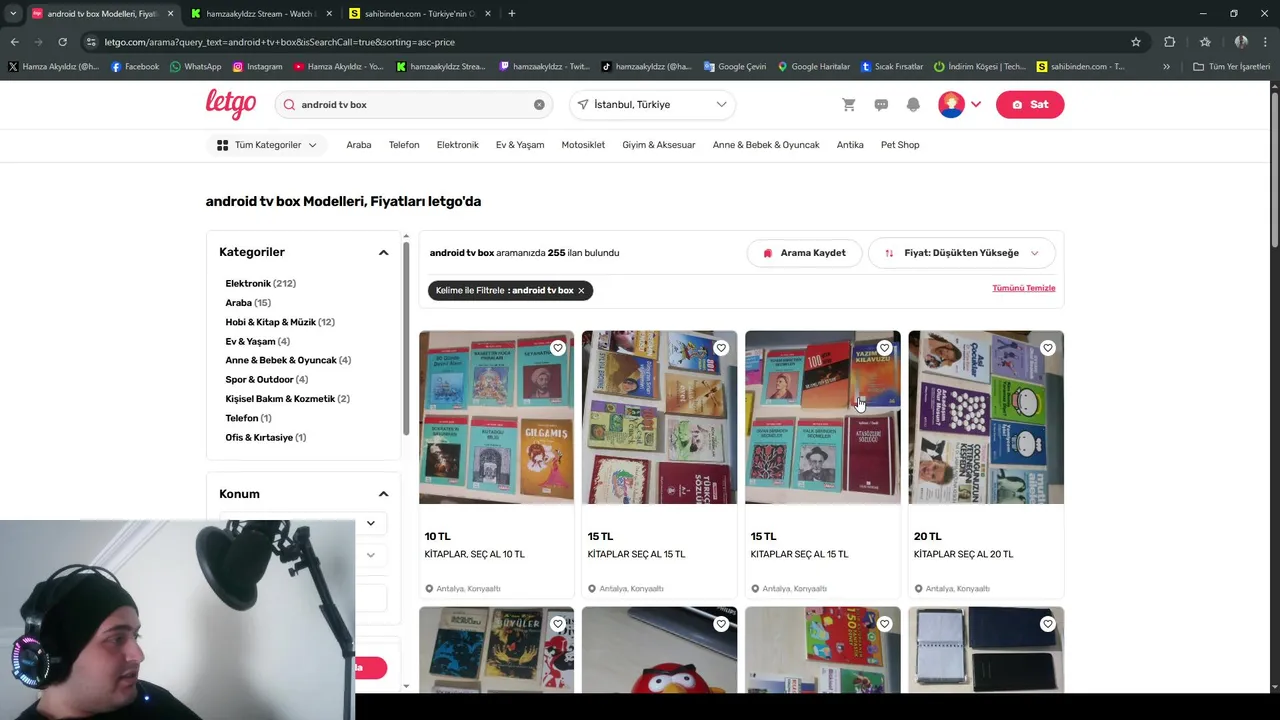Open the Araba category
1280x720 pixels.
click(x=359, y=145)
